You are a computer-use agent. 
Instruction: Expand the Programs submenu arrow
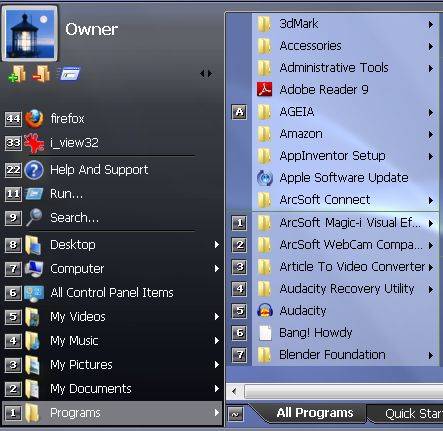tap(217, 413)
